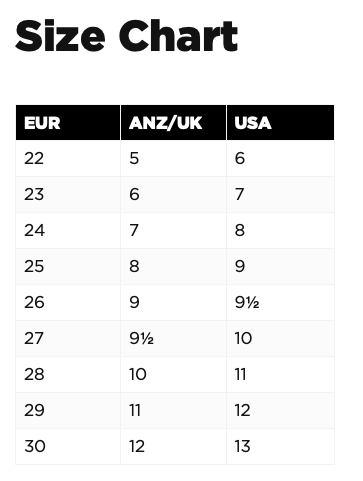Select the EUR column header
The image size is (363, 481).
click(x=68, y=123)
